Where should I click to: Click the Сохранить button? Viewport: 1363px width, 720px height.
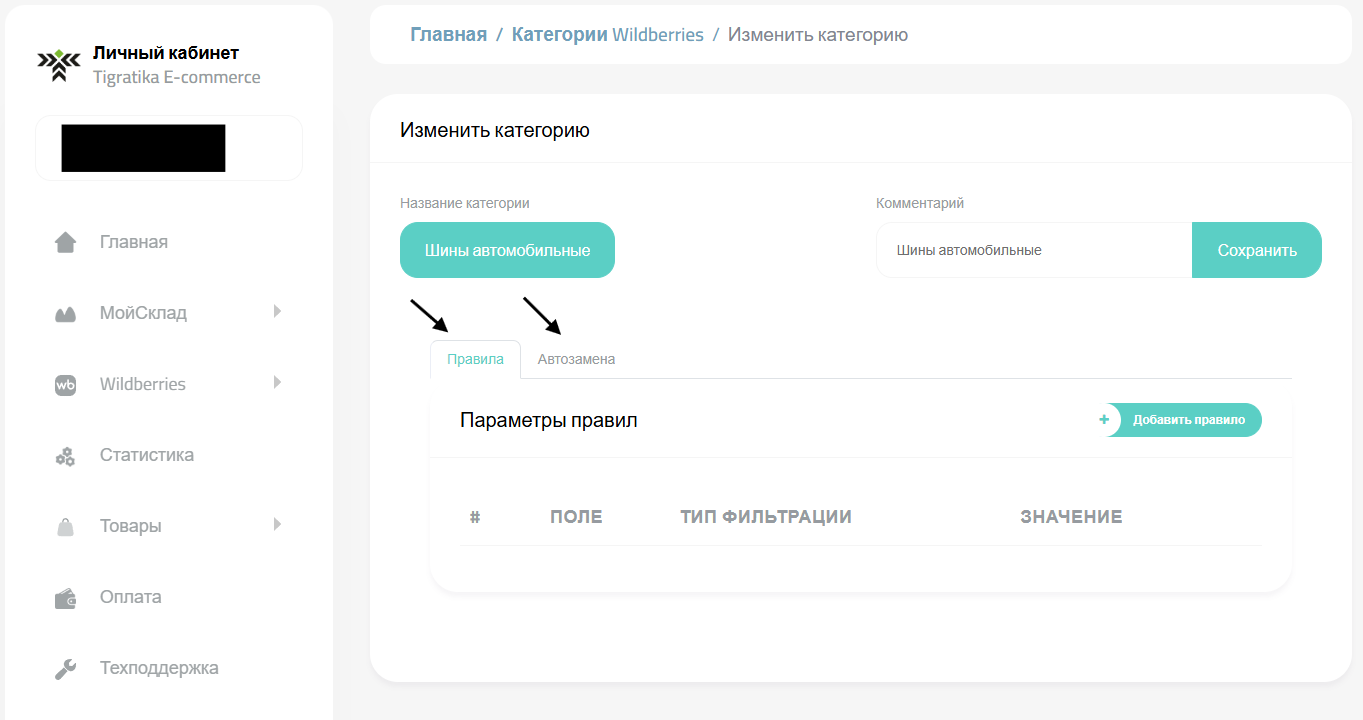[x=1257, y=250]
